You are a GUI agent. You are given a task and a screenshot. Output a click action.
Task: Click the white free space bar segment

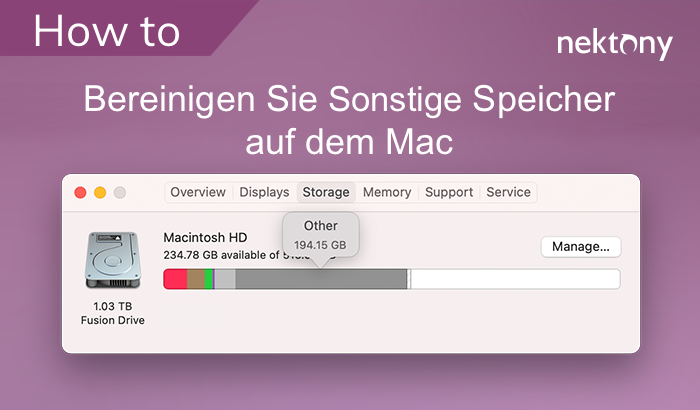click(515, 279)
